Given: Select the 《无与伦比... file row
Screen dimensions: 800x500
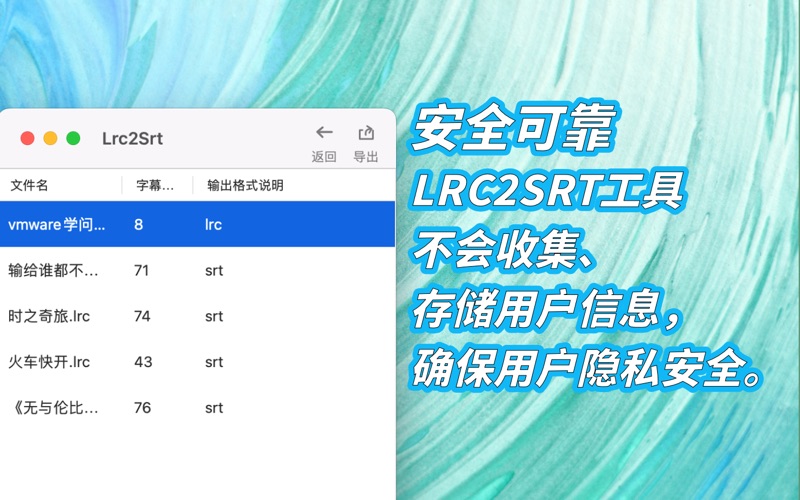Looking at the screenshot, I should tap(197, 408).
